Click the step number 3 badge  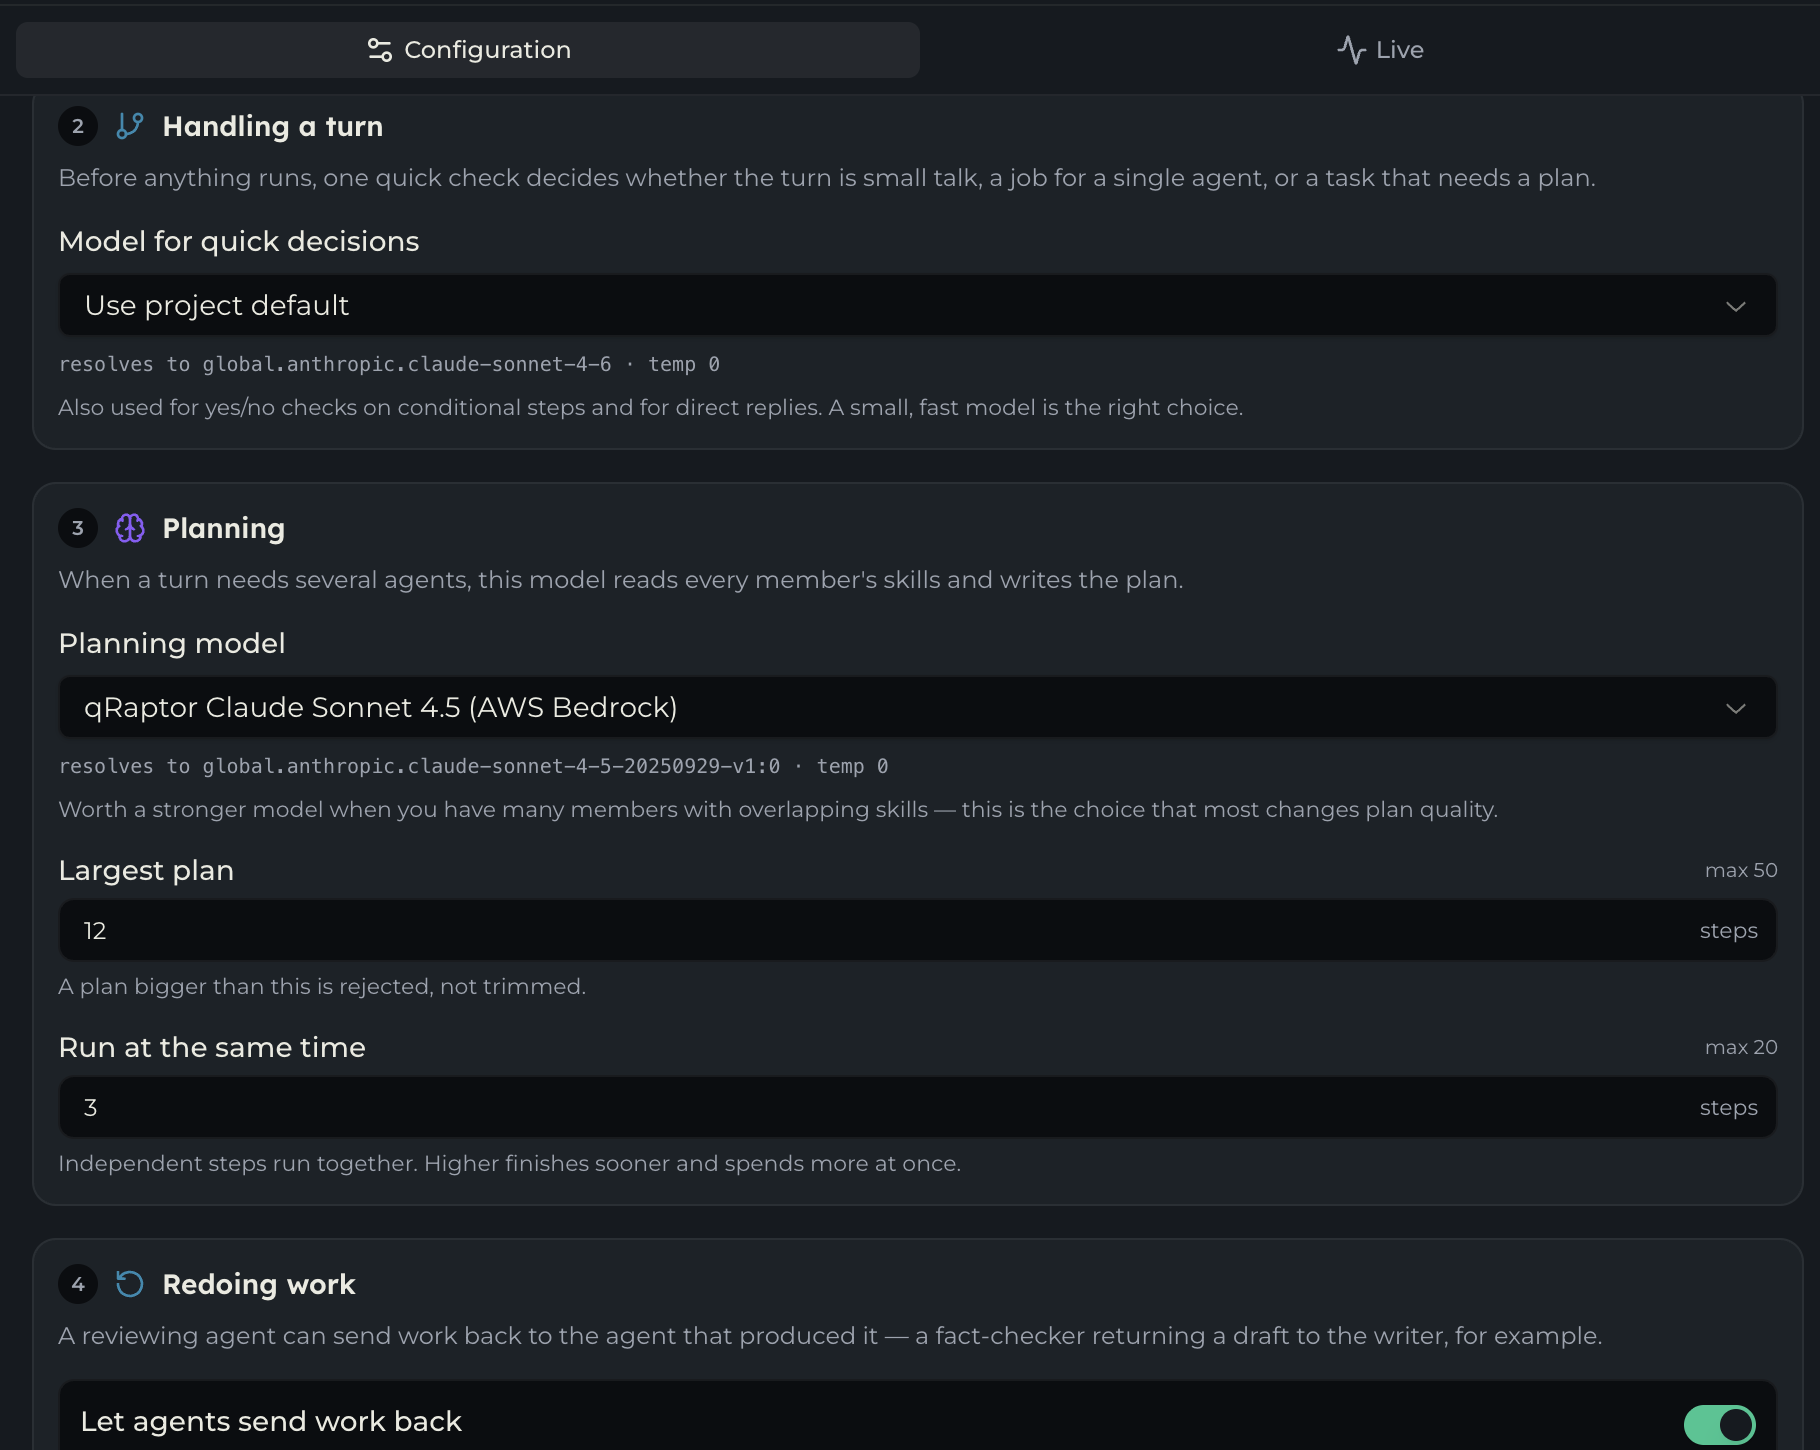click(78, 528)
